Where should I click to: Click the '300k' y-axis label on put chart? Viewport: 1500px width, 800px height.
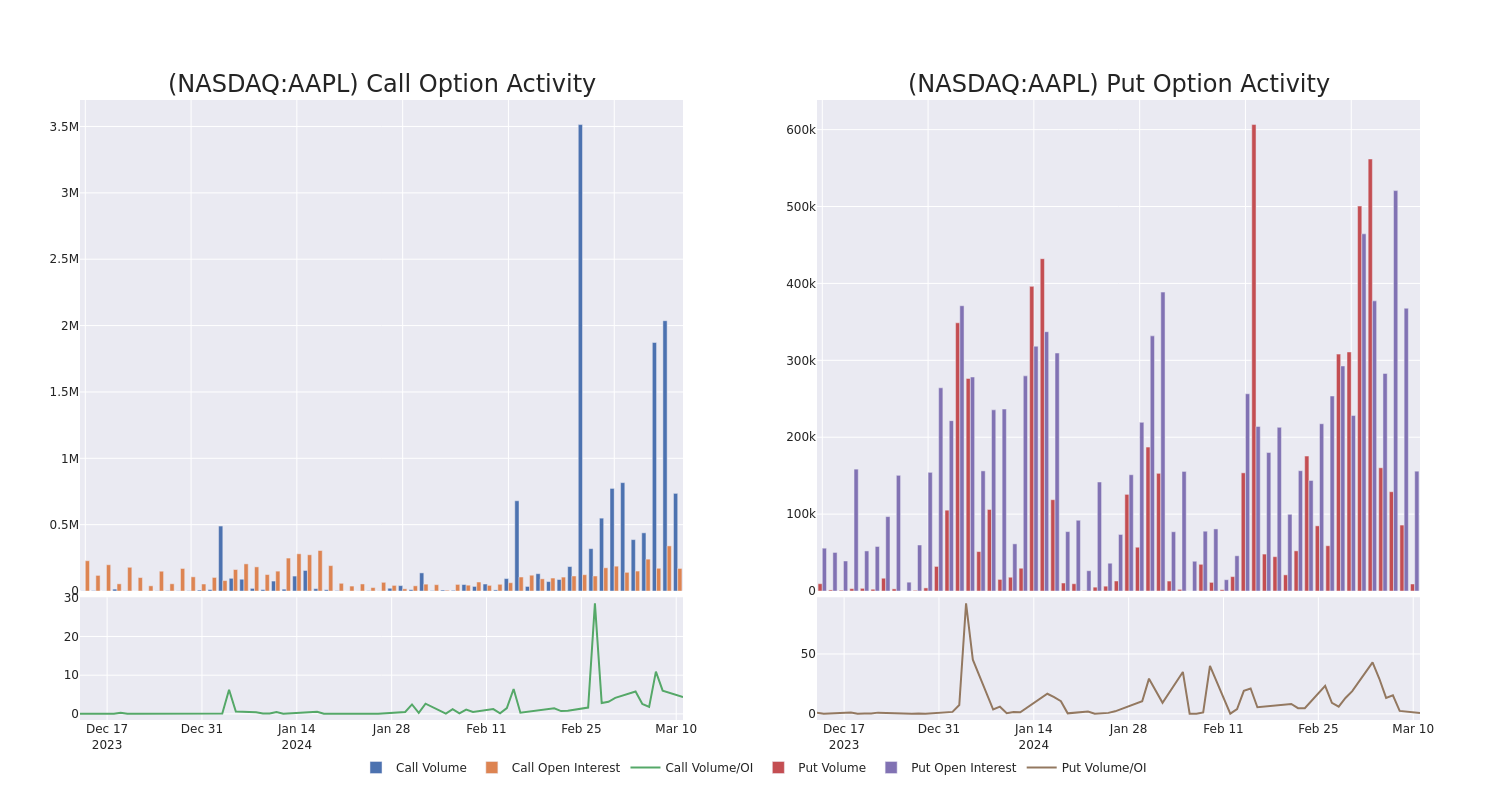(801, 361)
